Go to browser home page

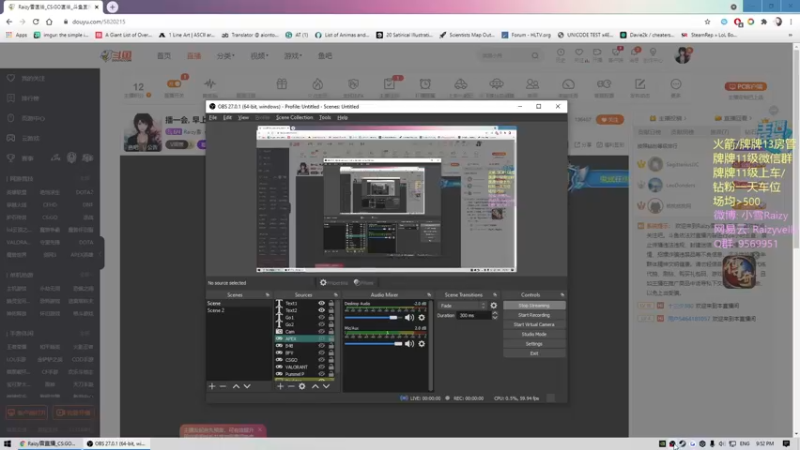tap(49, 22)
